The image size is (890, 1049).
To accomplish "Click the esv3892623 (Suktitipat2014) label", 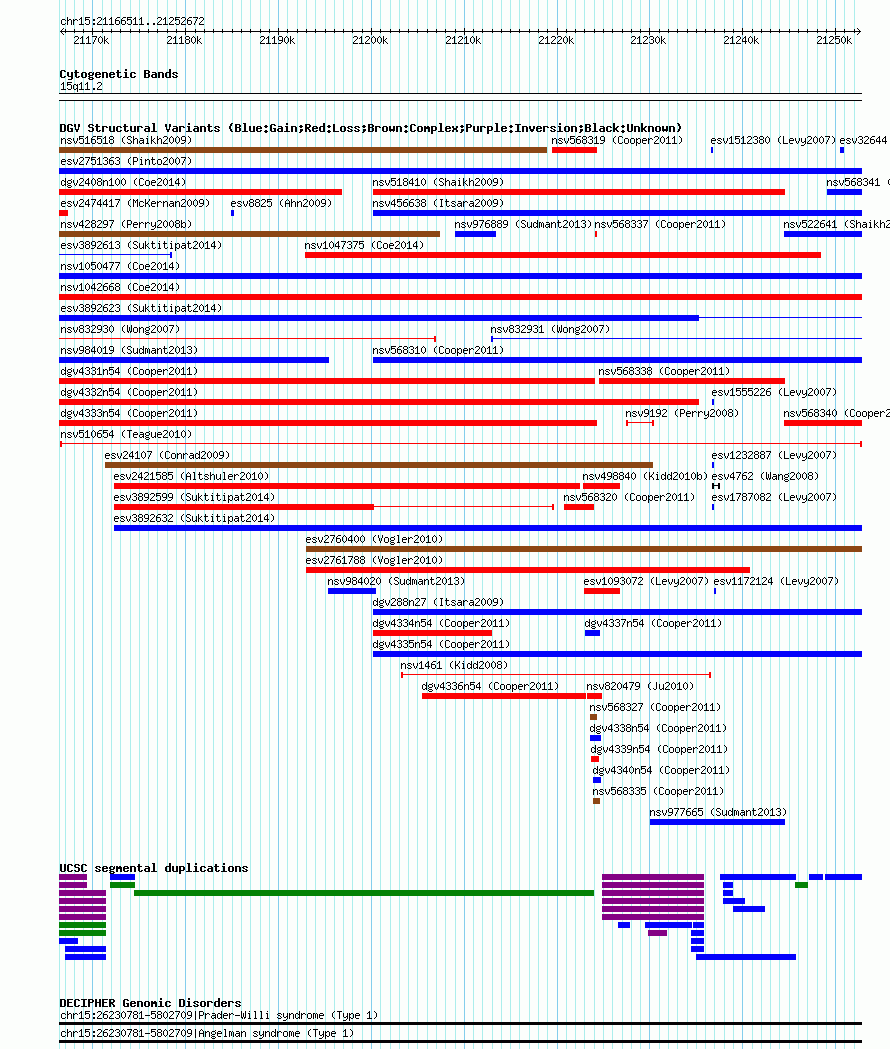I will click(x=141, y=308).
